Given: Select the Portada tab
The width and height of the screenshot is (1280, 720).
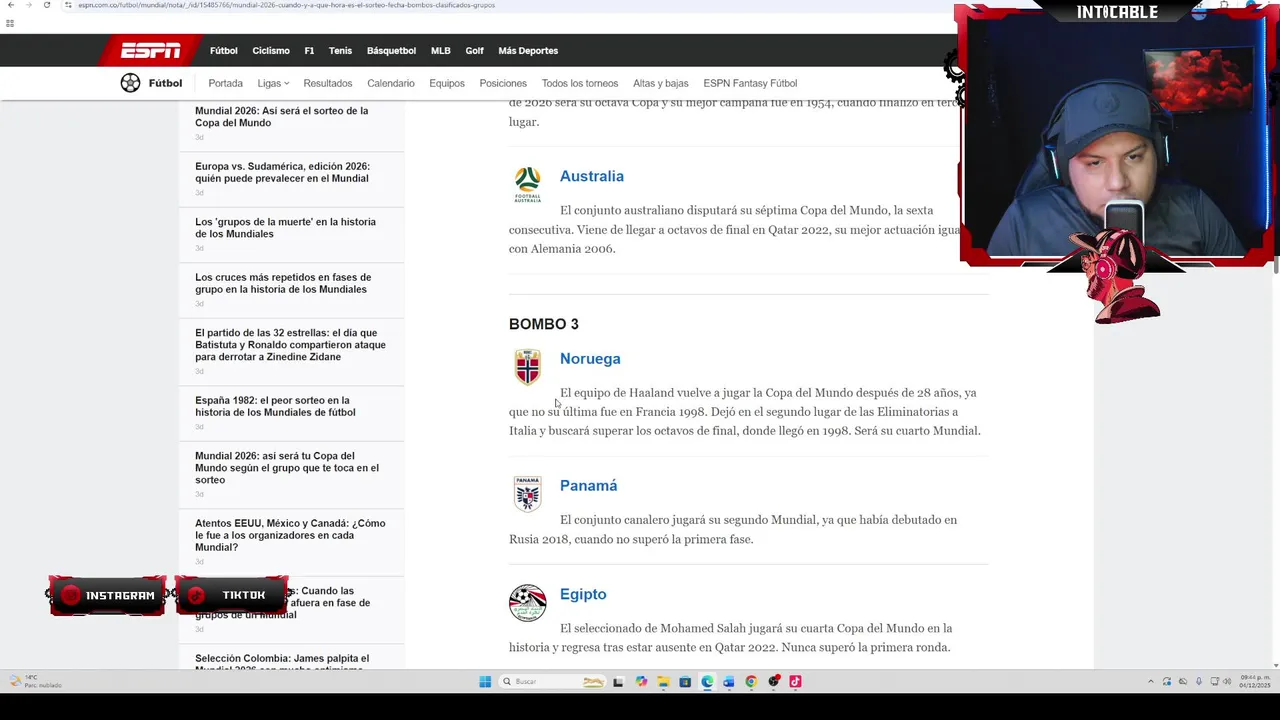Looking at the screenshot, I should tap(225, 83).
